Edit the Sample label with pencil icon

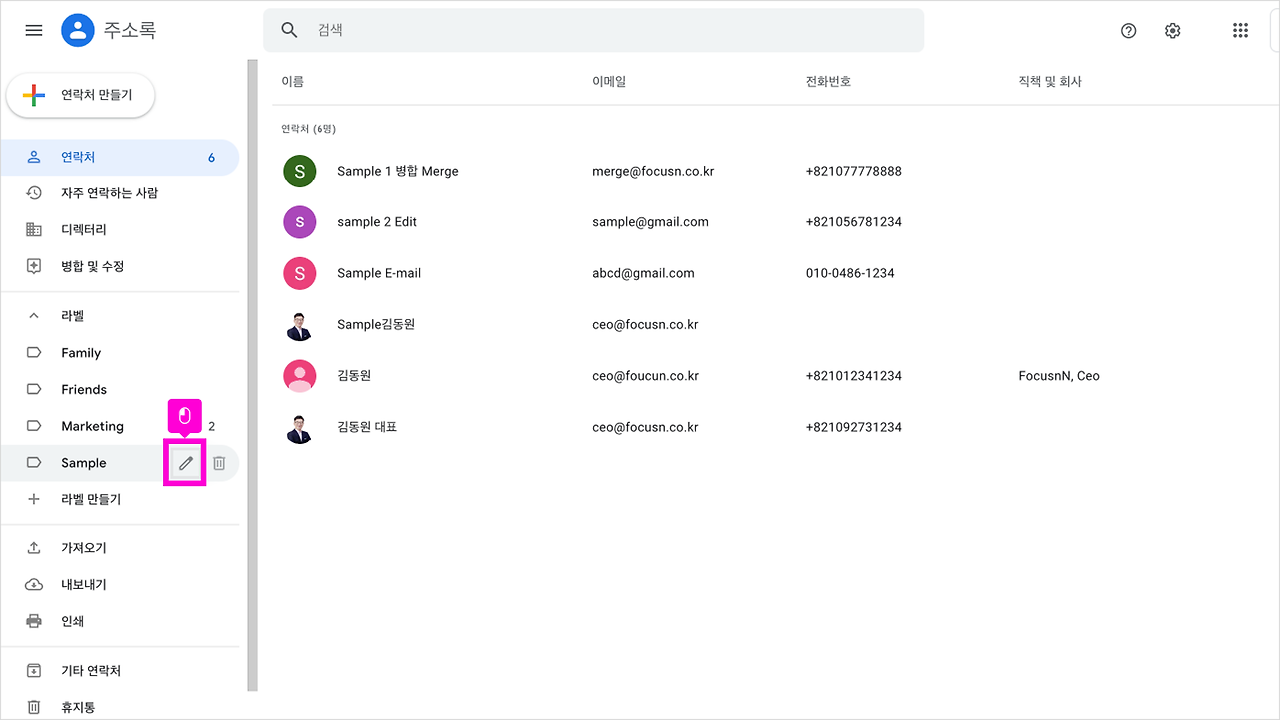(x=185, y=463)
